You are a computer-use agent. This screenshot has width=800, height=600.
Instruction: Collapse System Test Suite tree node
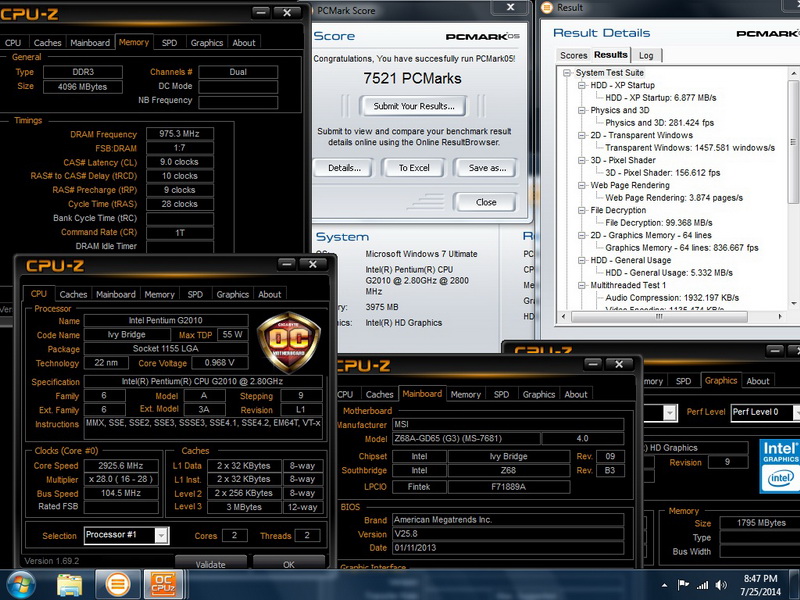[566, 73]
